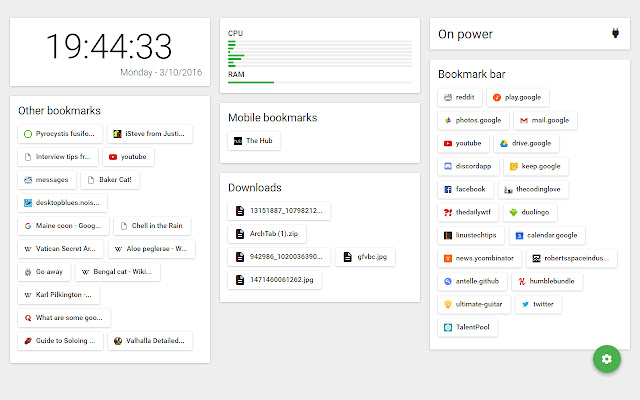This screenshot has height=400, width=640.
Task: Open the twitter bookmark
Action: [x=536, y=304]
